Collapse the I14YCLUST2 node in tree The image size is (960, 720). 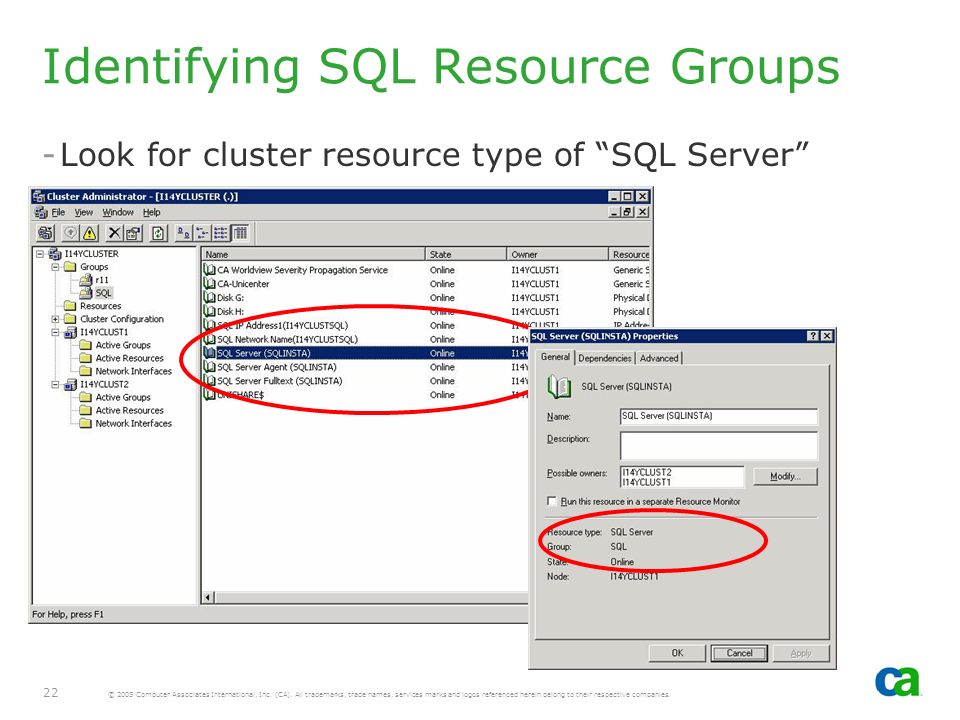tap(55, 384)
